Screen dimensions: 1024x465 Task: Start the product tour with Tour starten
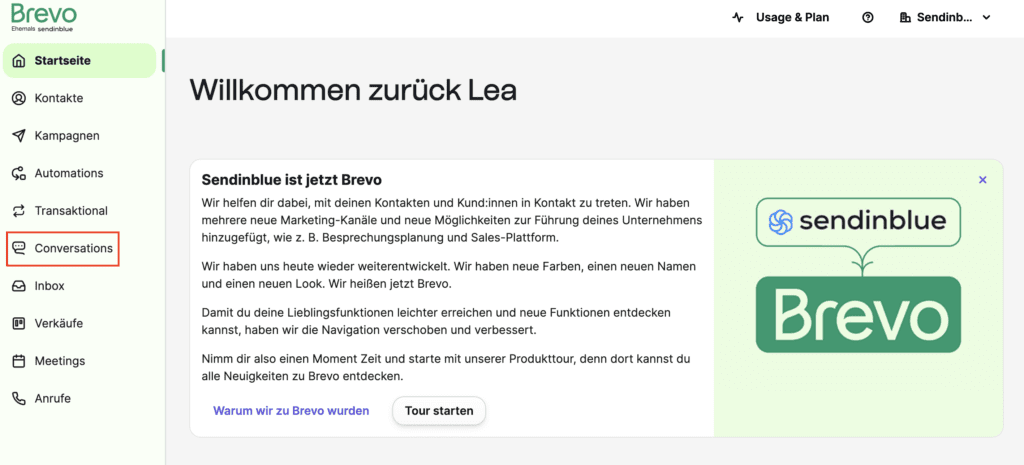(x=439, y=411)
